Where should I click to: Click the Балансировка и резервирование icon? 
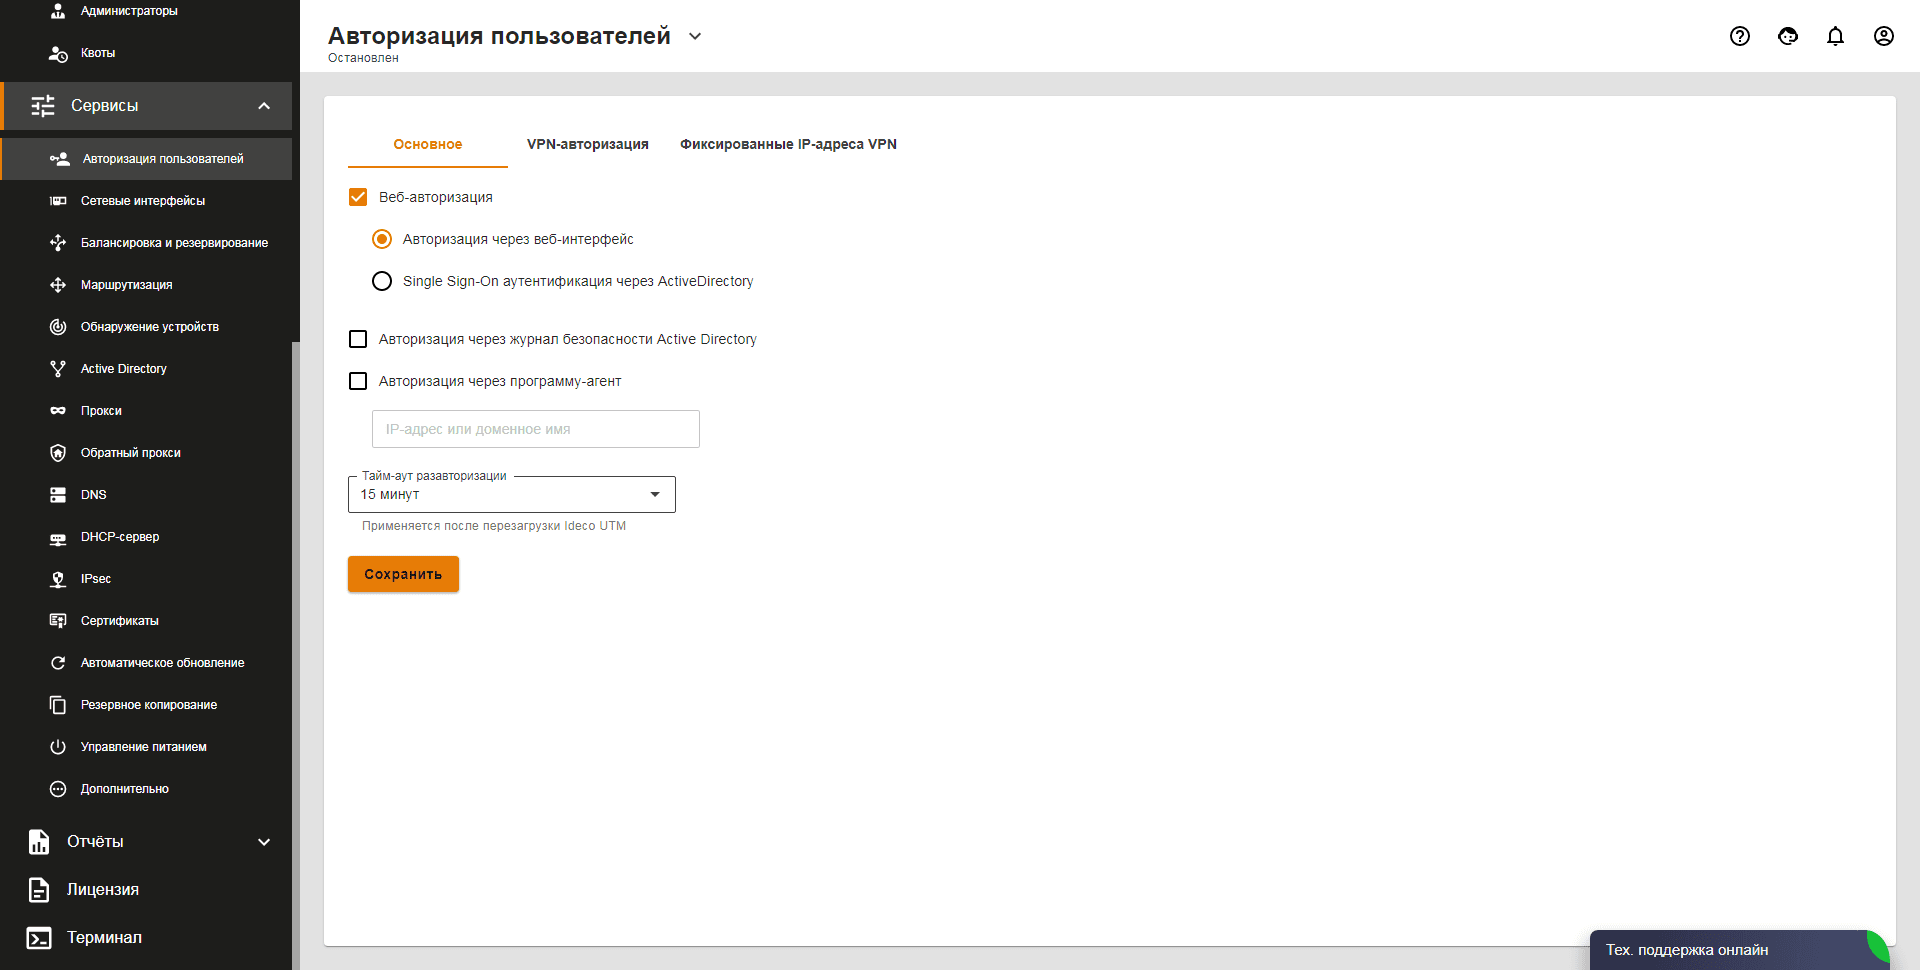click(58, 243)
